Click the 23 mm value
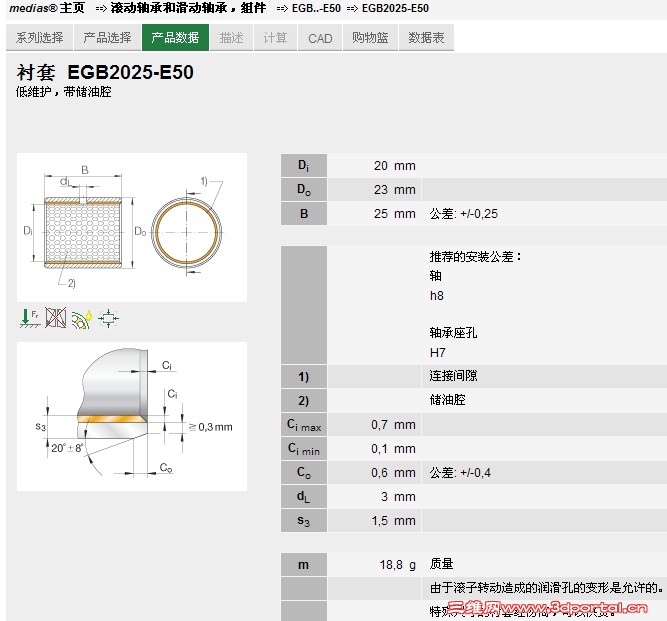Screen dimensions: 667x621 pos(395,189)
